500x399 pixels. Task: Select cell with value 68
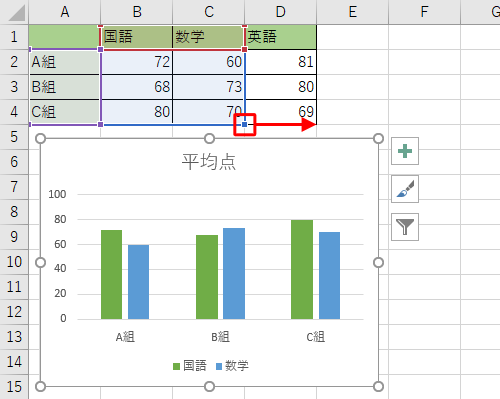(x=137, y=87)
